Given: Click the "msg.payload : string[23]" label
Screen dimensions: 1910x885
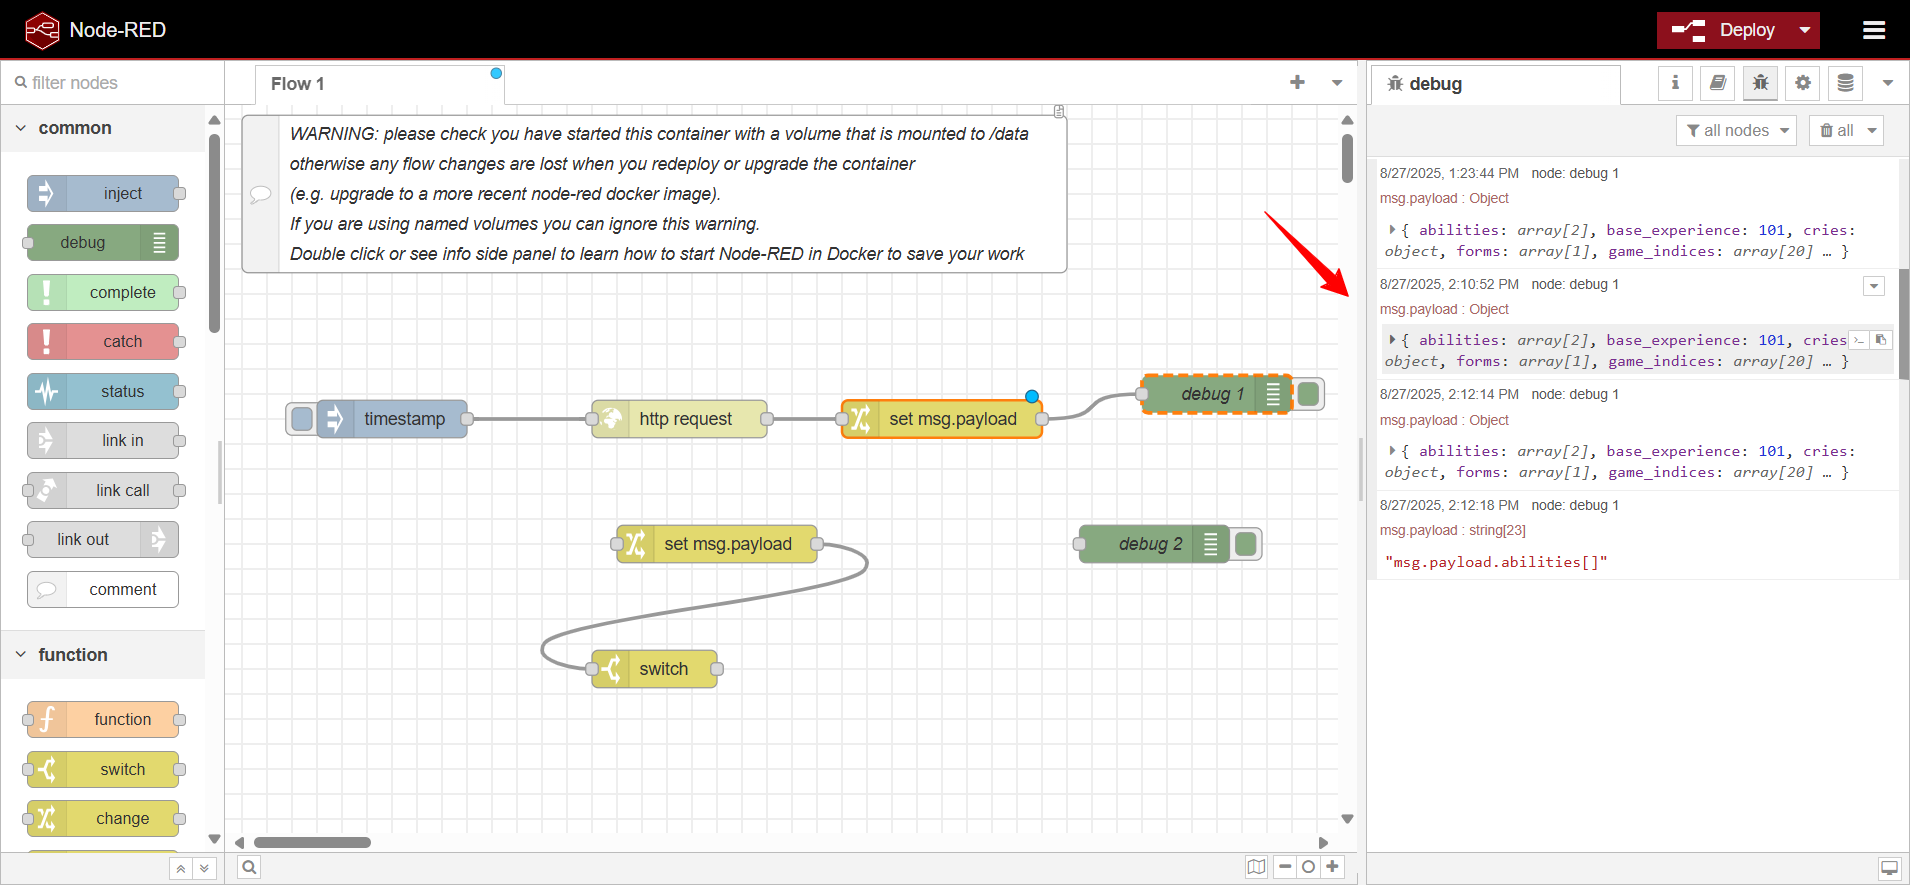Looking at the screenshot, I should click(x=1453, y=530).
